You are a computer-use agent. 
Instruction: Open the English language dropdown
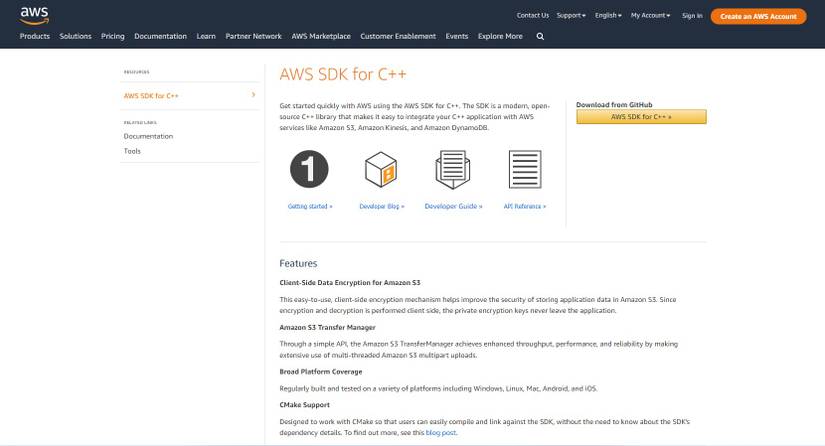point(608,16)
